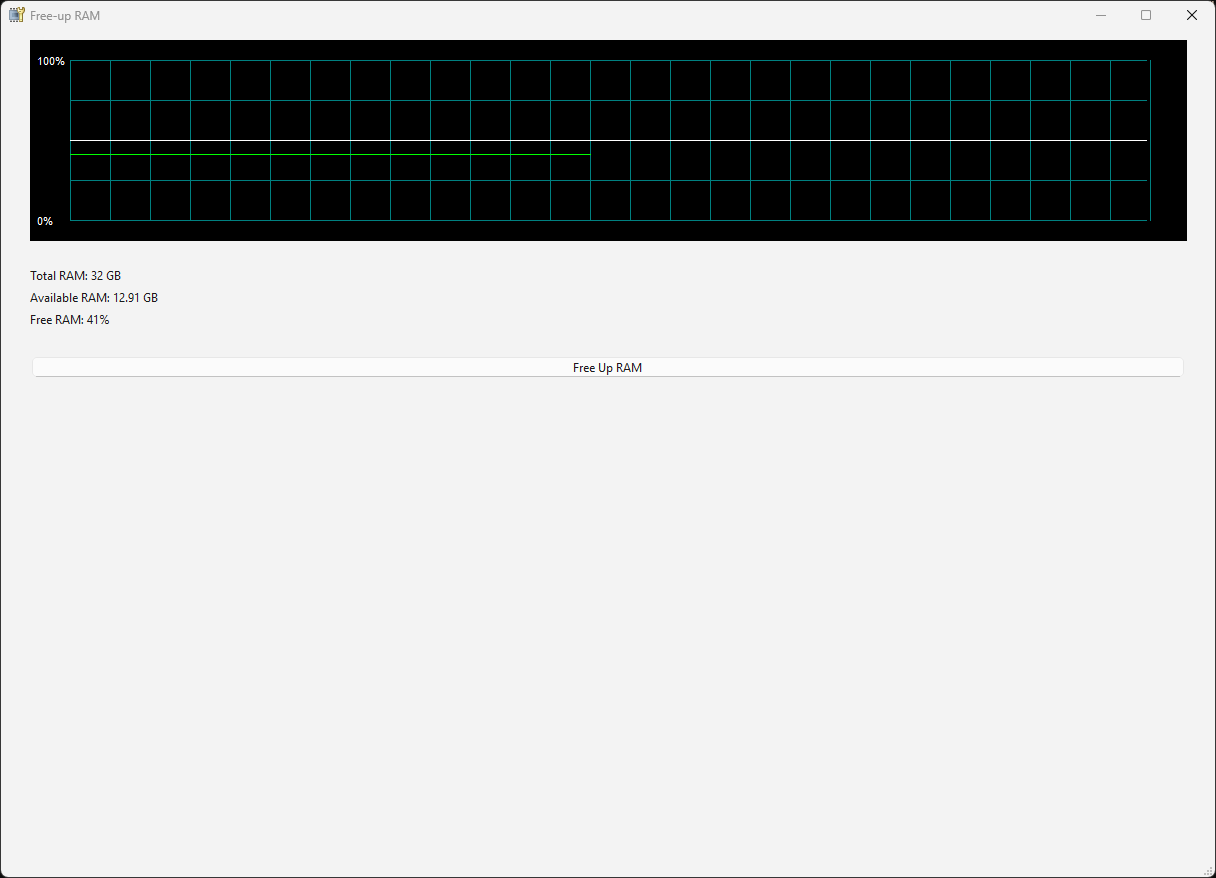Click the "Free RAM: 41%" label

69,320
